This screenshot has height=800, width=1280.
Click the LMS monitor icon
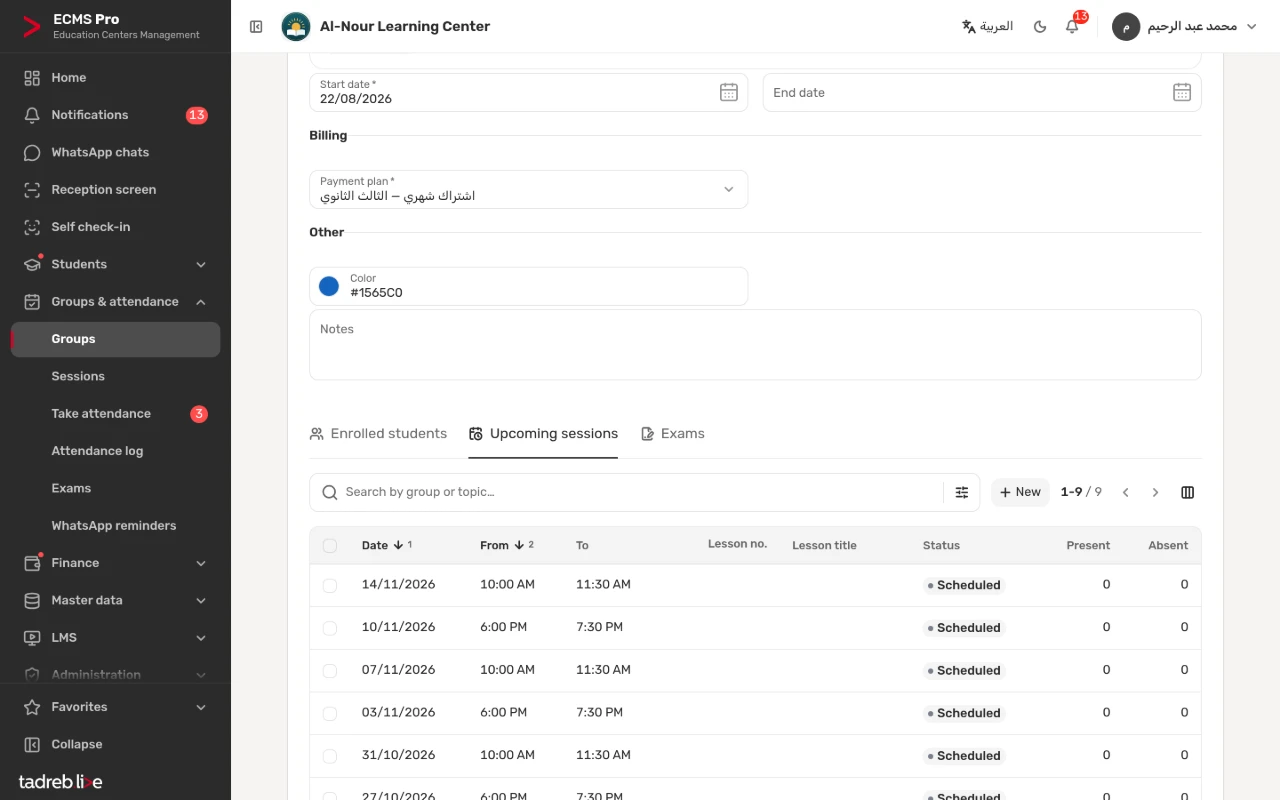32,638
